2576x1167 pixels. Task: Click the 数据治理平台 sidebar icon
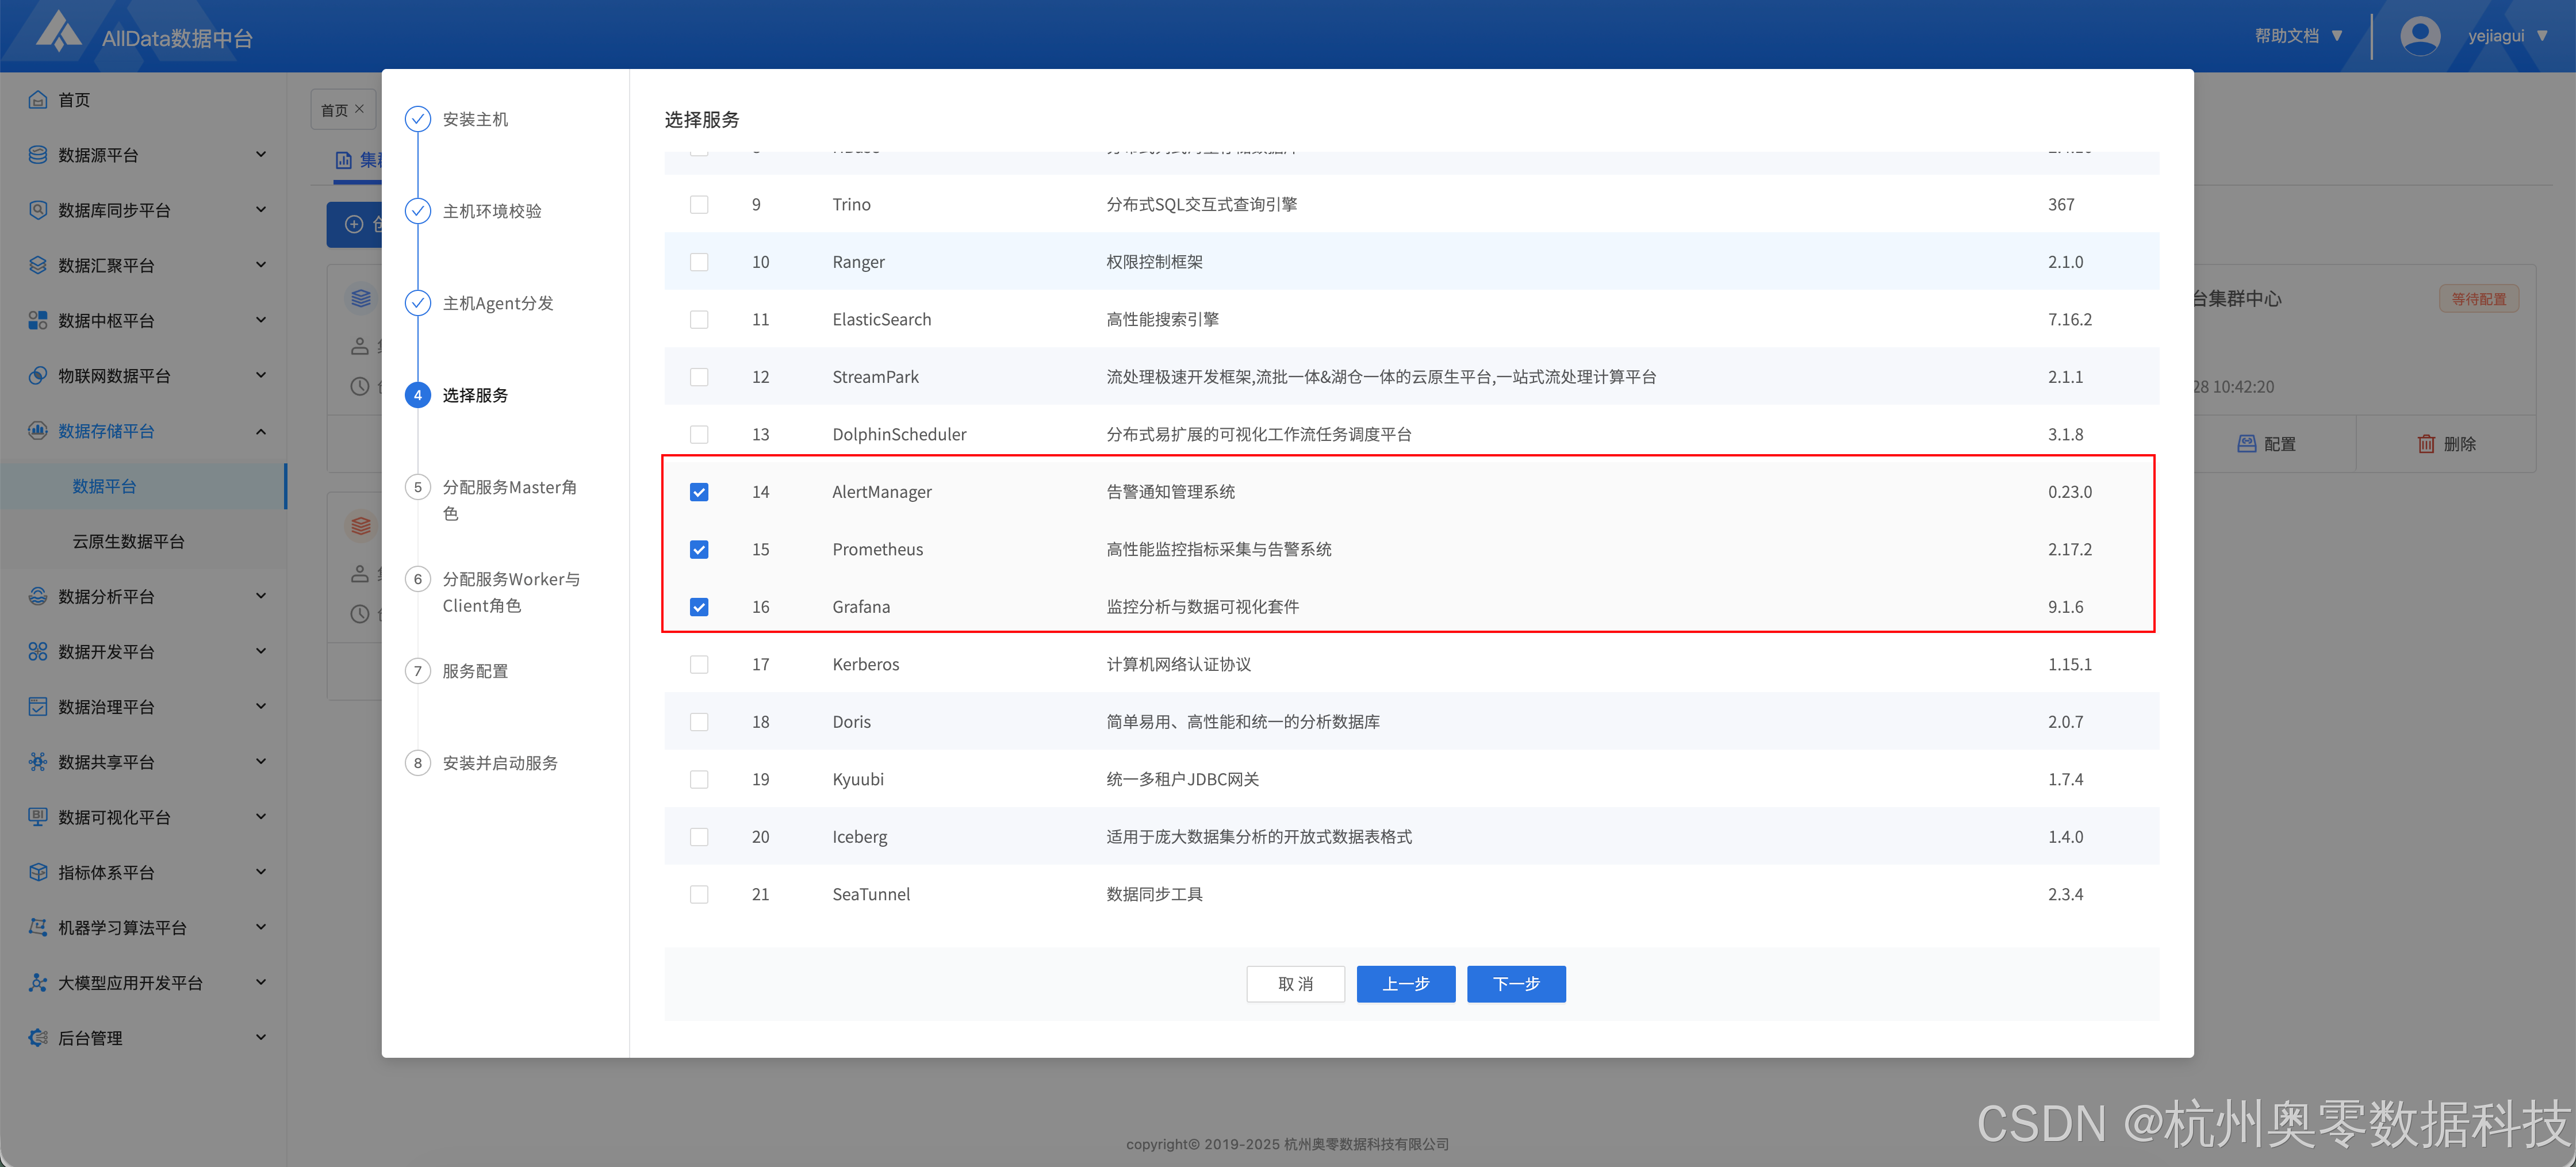pos(38,707)
